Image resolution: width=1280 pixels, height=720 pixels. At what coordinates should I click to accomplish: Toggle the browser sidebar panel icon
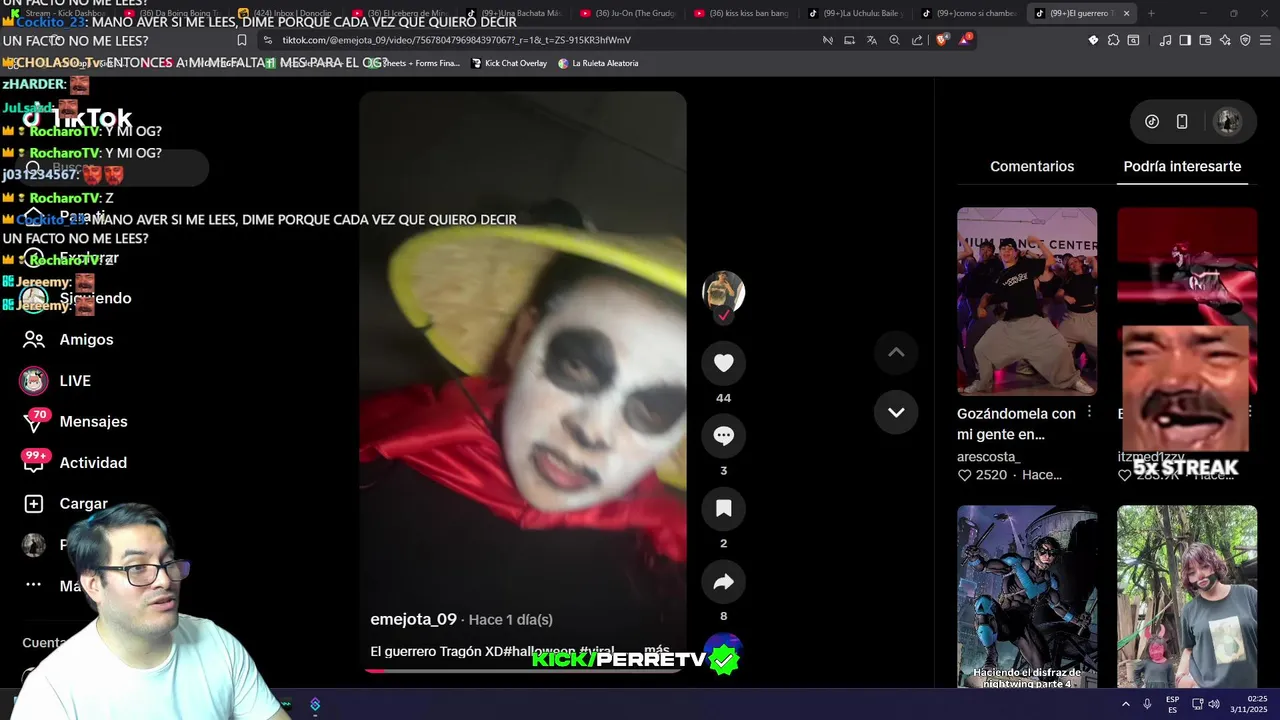pos(1185,40)
